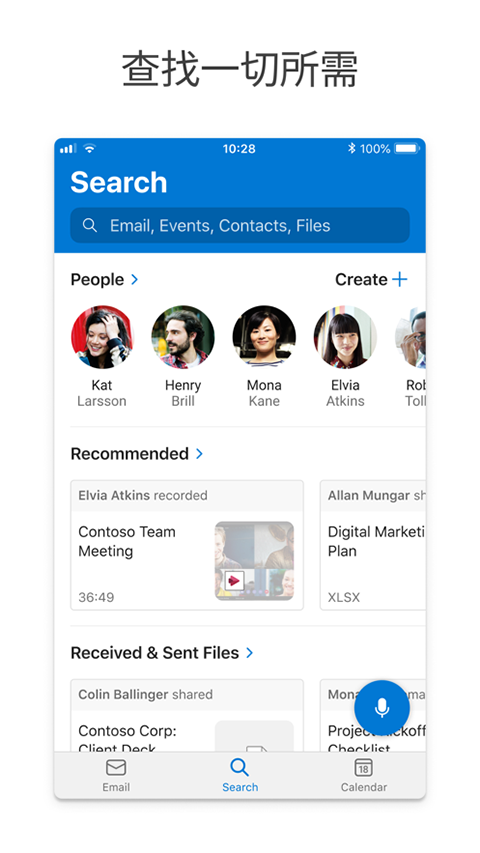Switch to the Calendar tab

(364, 776)
